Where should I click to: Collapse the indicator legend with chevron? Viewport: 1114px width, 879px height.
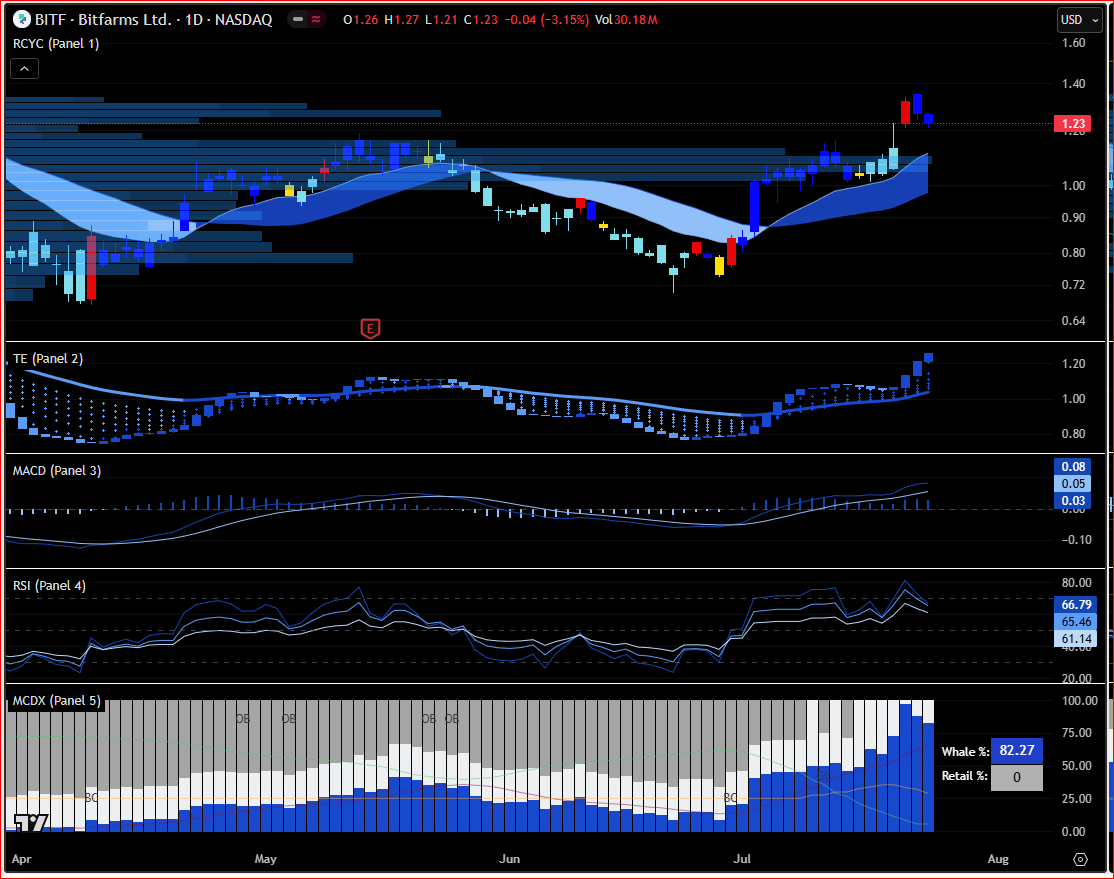click(24, 69)
